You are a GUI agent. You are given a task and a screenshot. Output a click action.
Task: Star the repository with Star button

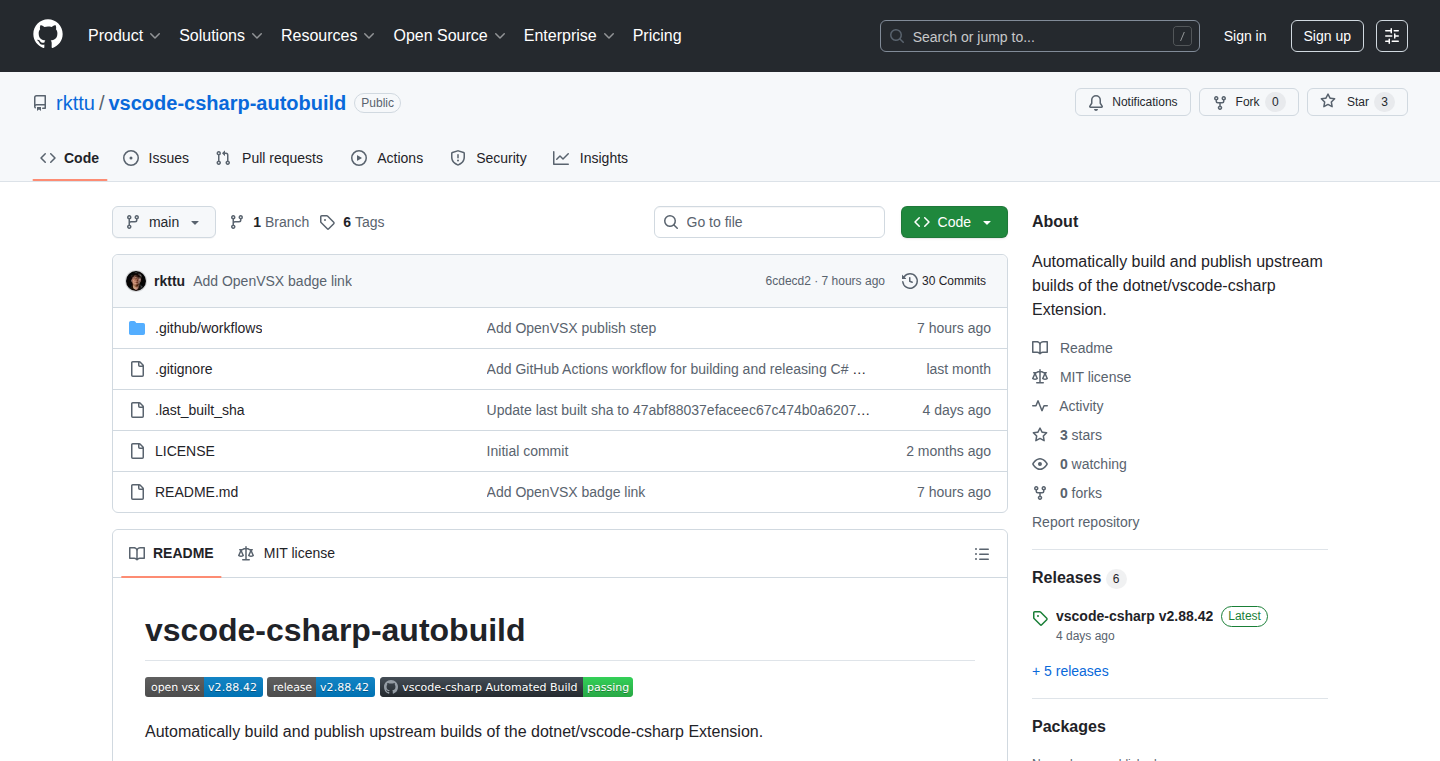pyautogui.click(x=1357, y=102)
